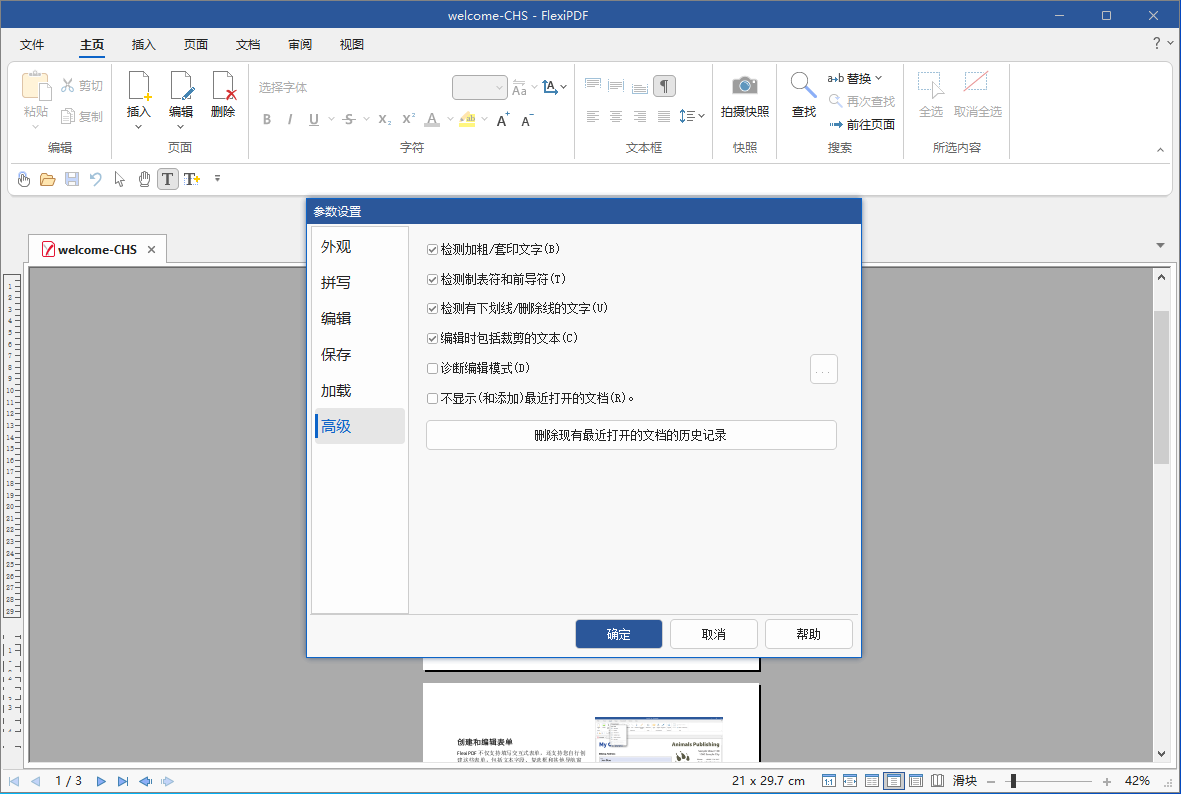
Task: Click the actual size 1:1 view icon
Action: [x=829, y=781]
